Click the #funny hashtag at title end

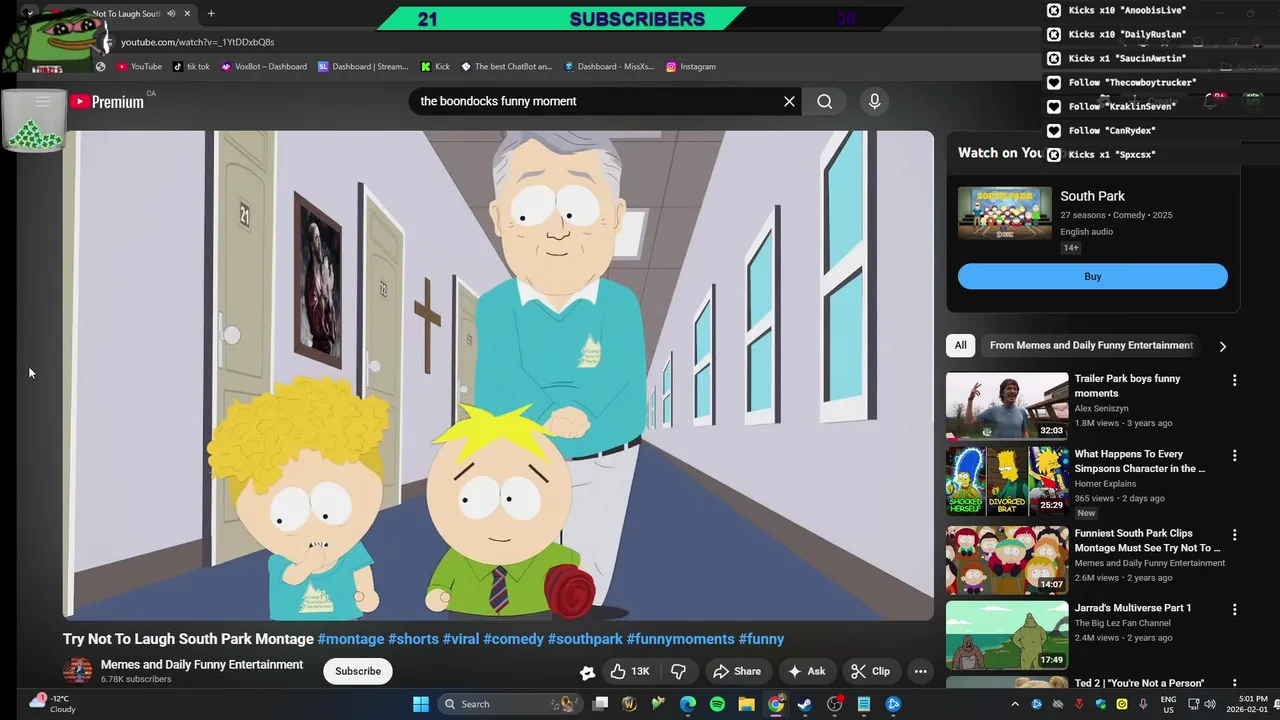[x=761, y=639]
